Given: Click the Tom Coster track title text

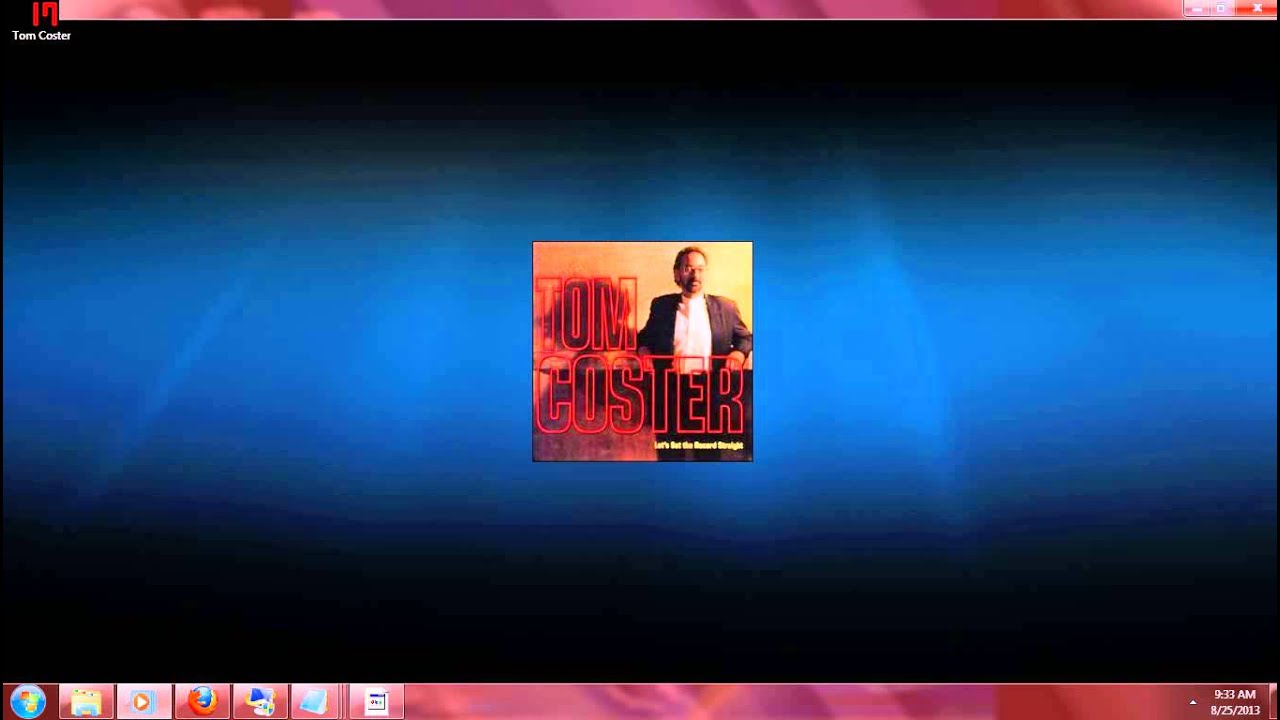Looking at the screenshot, I should (41, 36).
